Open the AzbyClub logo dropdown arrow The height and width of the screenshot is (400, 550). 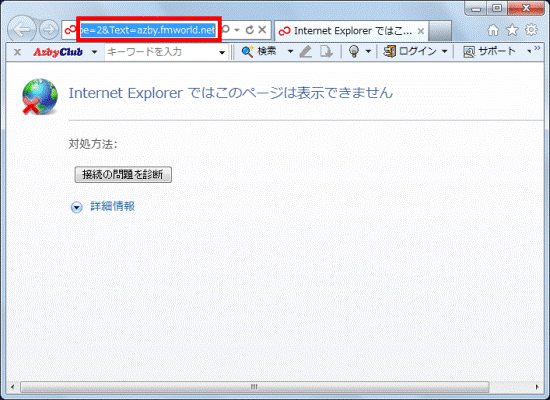(94, 52)
